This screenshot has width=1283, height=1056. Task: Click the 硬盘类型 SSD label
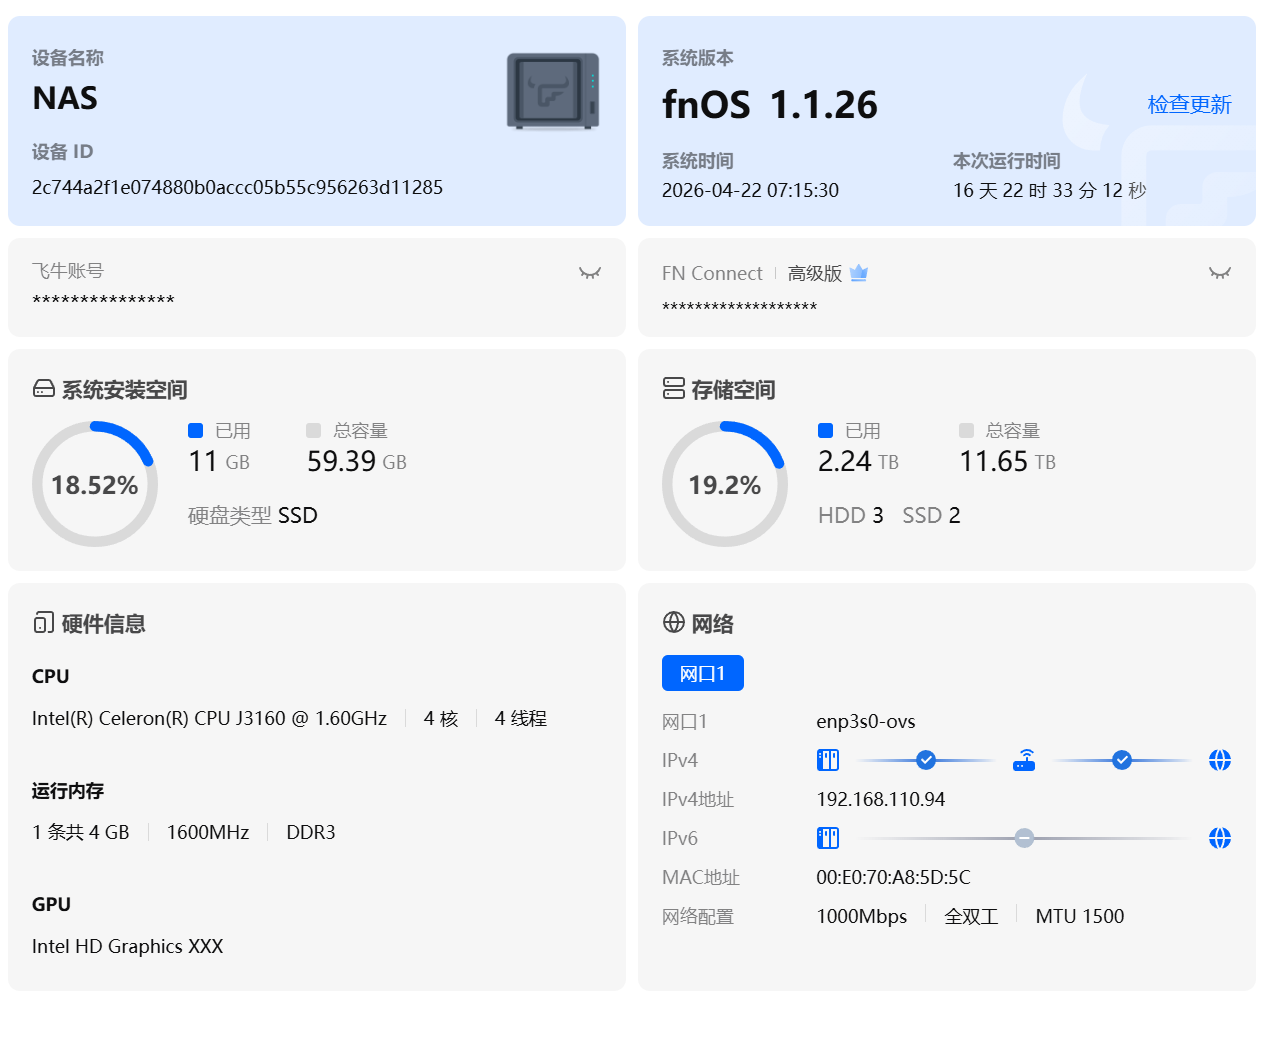[x=253, y=515]
